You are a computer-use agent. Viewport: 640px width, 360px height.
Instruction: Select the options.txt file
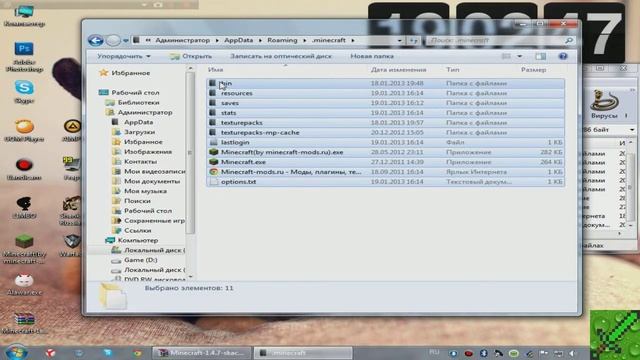[386, 182]
